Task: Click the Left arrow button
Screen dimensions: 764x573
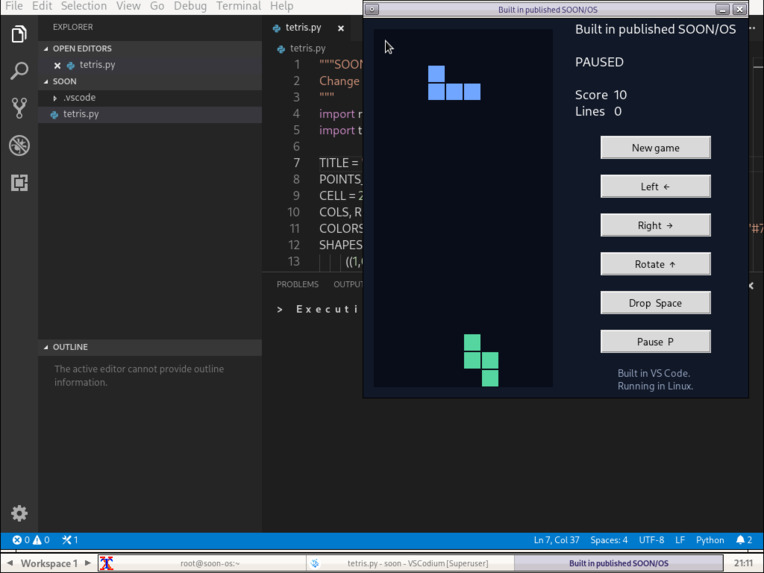Action: (x=655, y=187)
